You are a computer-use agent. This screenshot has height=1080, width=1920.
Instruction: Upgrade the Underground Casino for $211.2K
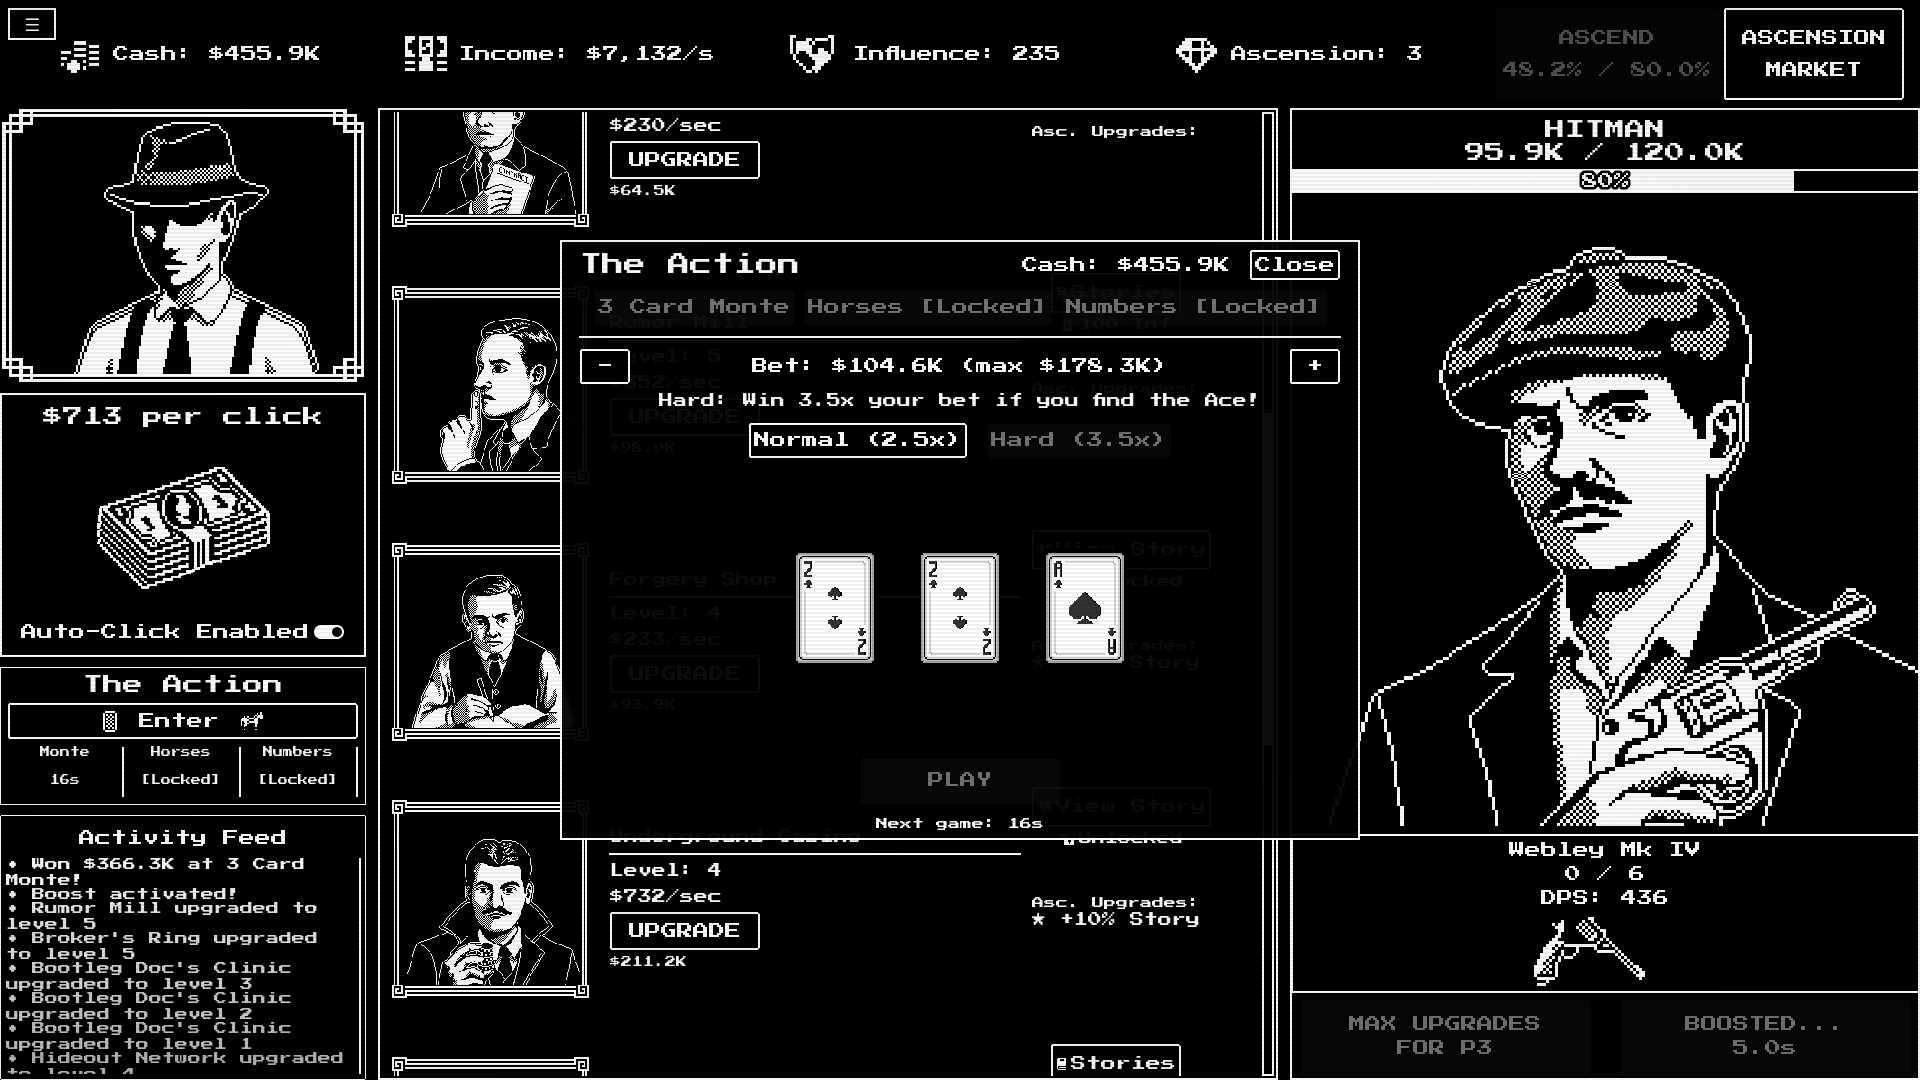point(685,931)
